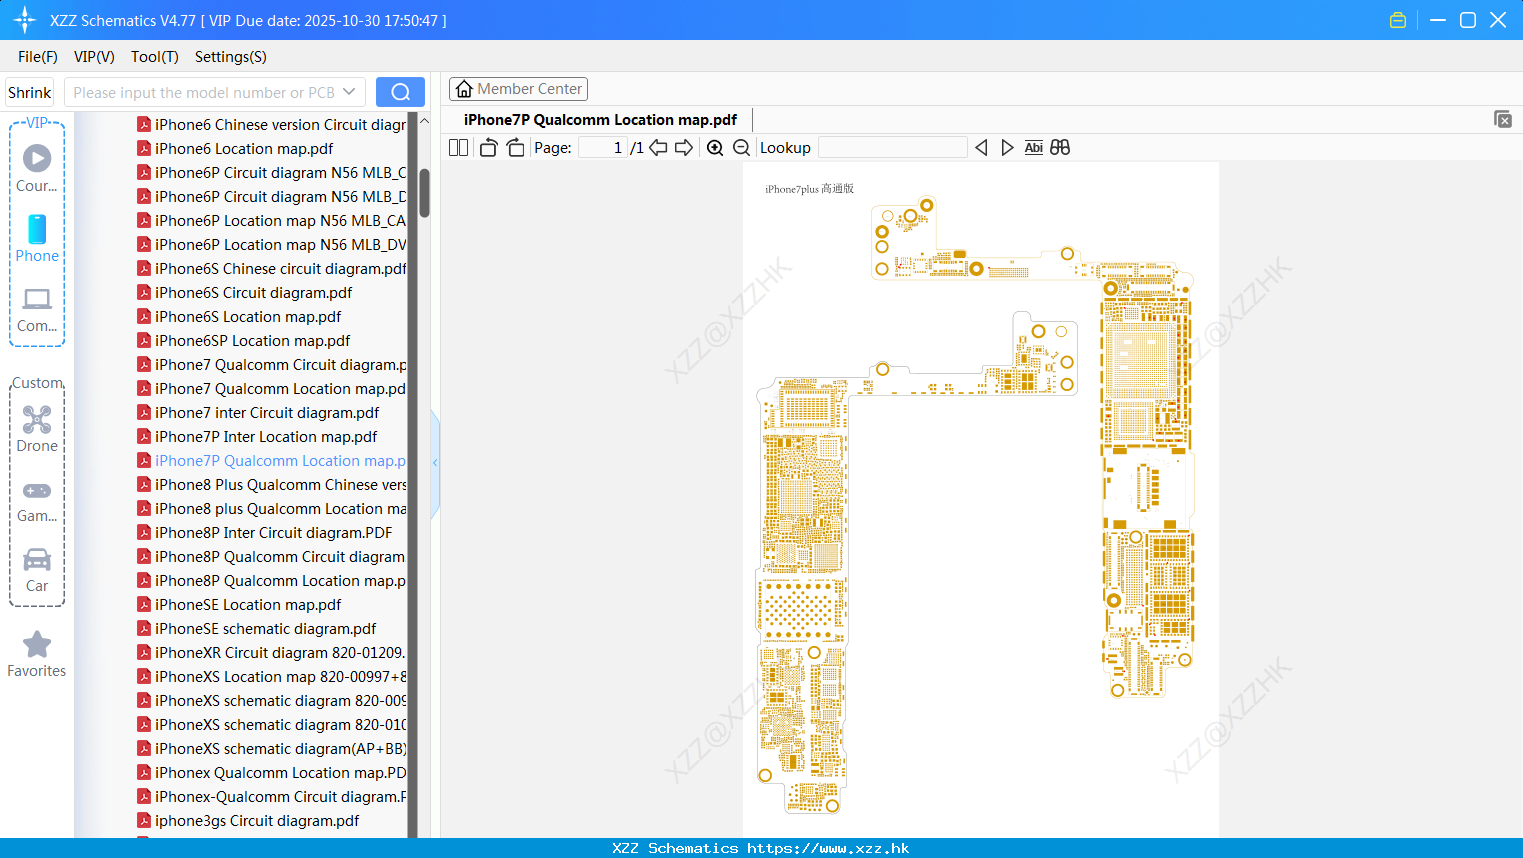Select Computer category in sidebar
Screen dimensions: 1523x858
(x=37, y=310)
